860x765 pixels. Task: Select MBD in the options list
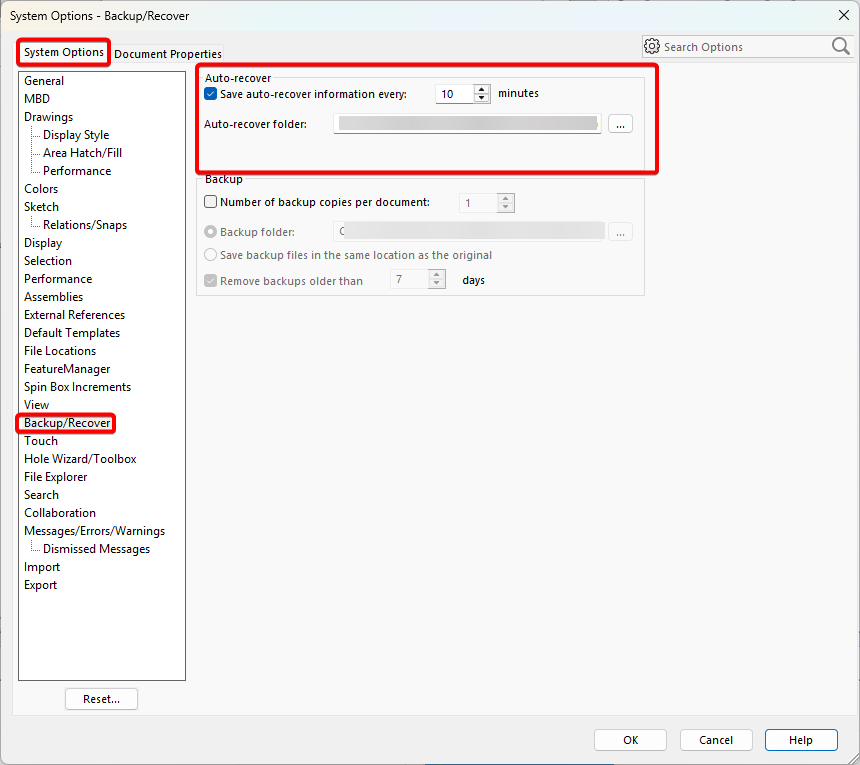pos(37,99)
